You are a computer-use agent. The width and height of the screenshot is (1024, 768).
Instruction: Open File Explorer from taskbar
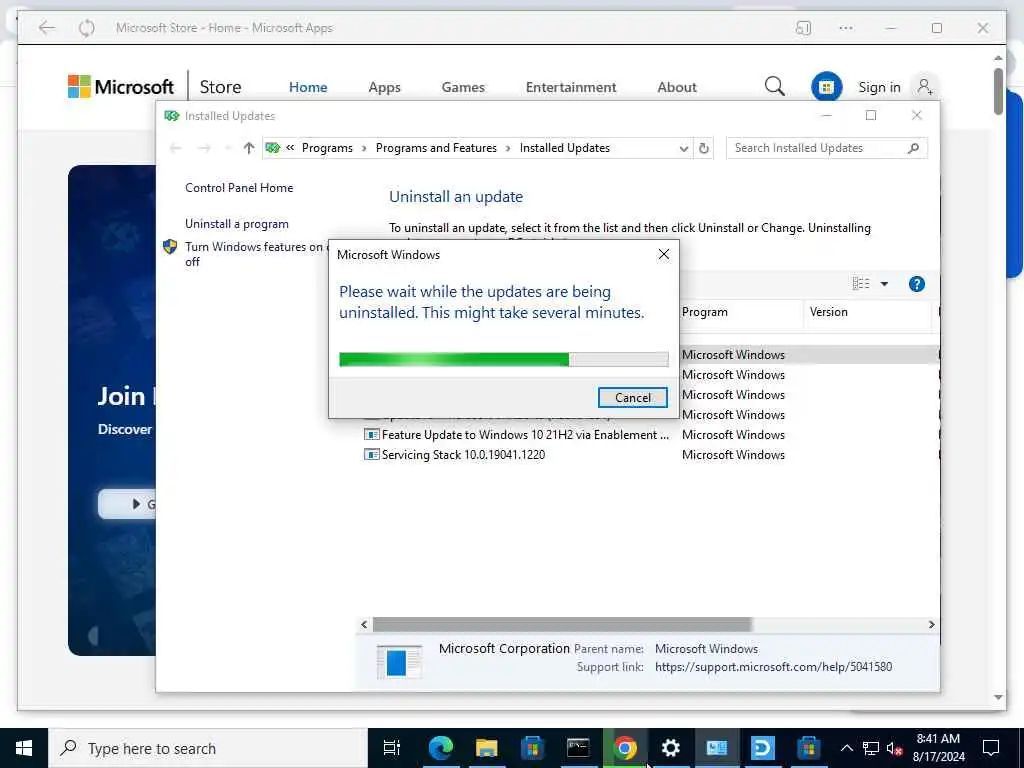click(487, 748)
